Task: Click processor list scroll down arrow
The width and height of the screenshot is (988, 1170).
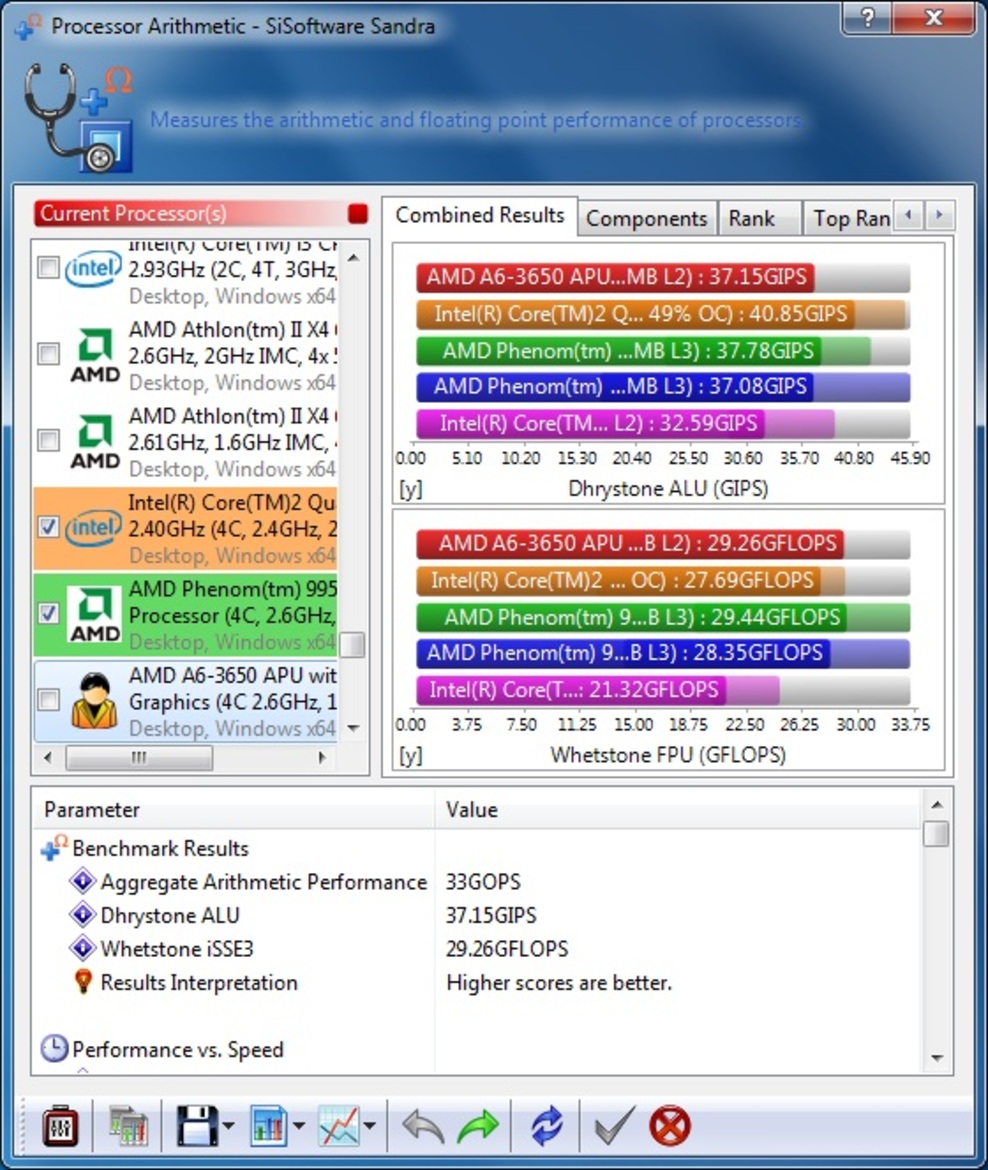Action: [354, 728]
